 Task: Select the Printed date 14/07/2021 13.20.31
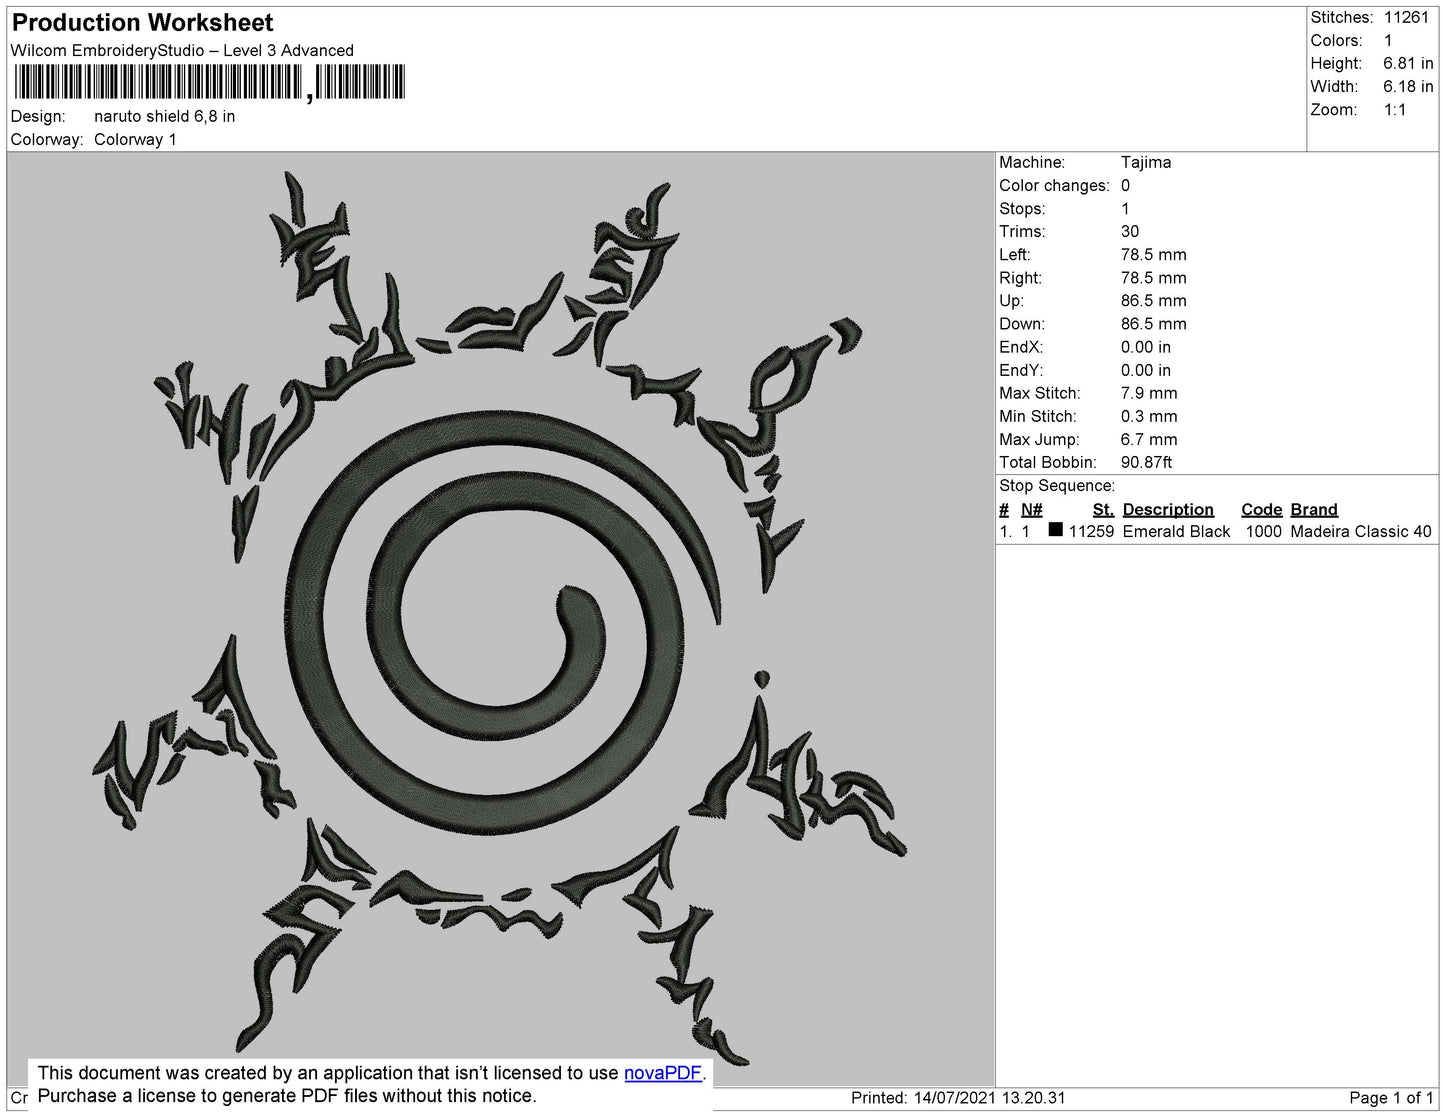pos(989,1098)
